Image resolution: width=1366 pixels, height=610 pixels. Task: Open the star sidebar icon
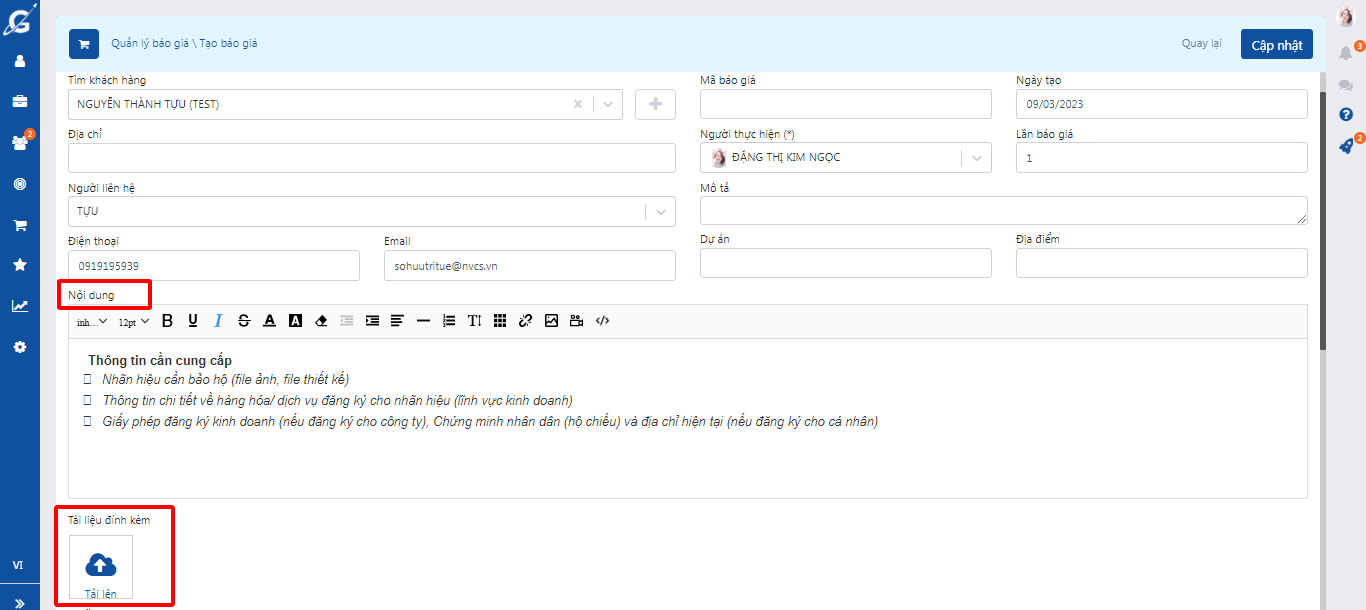(19, 265)
